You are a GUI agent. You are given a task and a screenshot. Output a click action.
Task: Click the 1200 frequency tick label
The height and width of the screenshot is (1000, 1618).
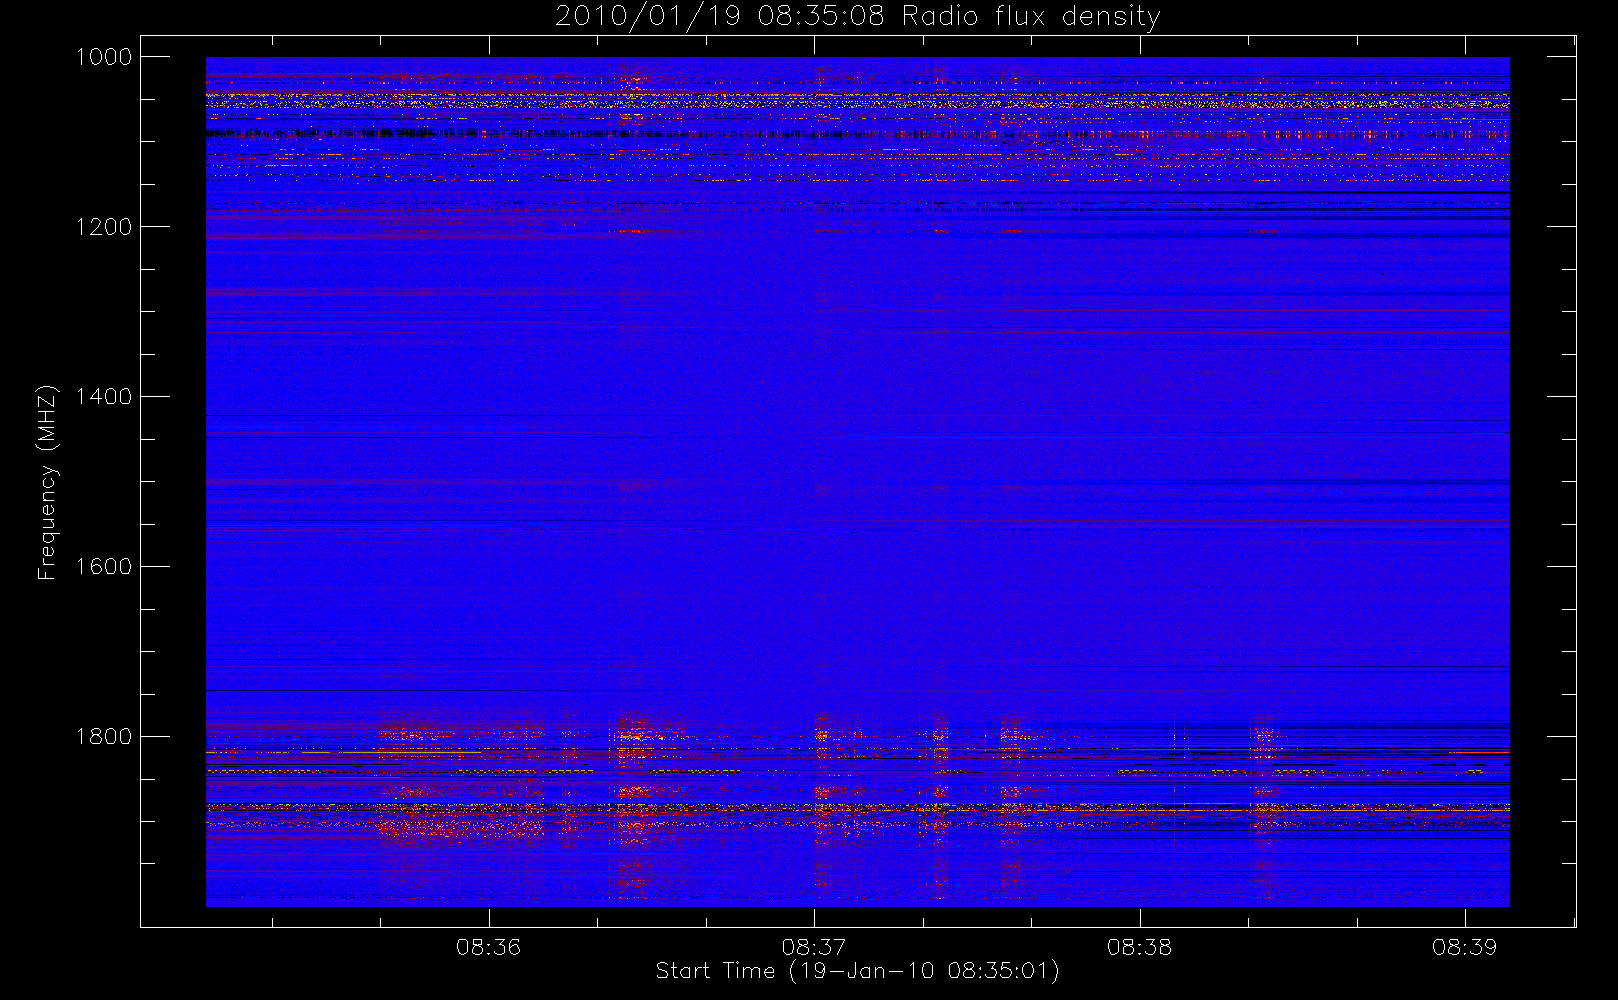(x=104, y=227)
